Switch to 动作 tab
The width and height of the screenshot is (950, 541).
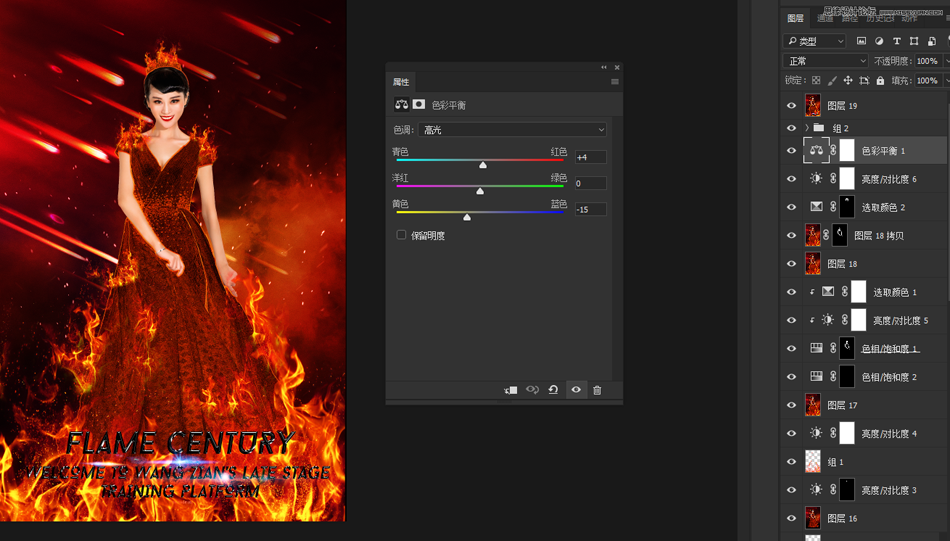909,18
